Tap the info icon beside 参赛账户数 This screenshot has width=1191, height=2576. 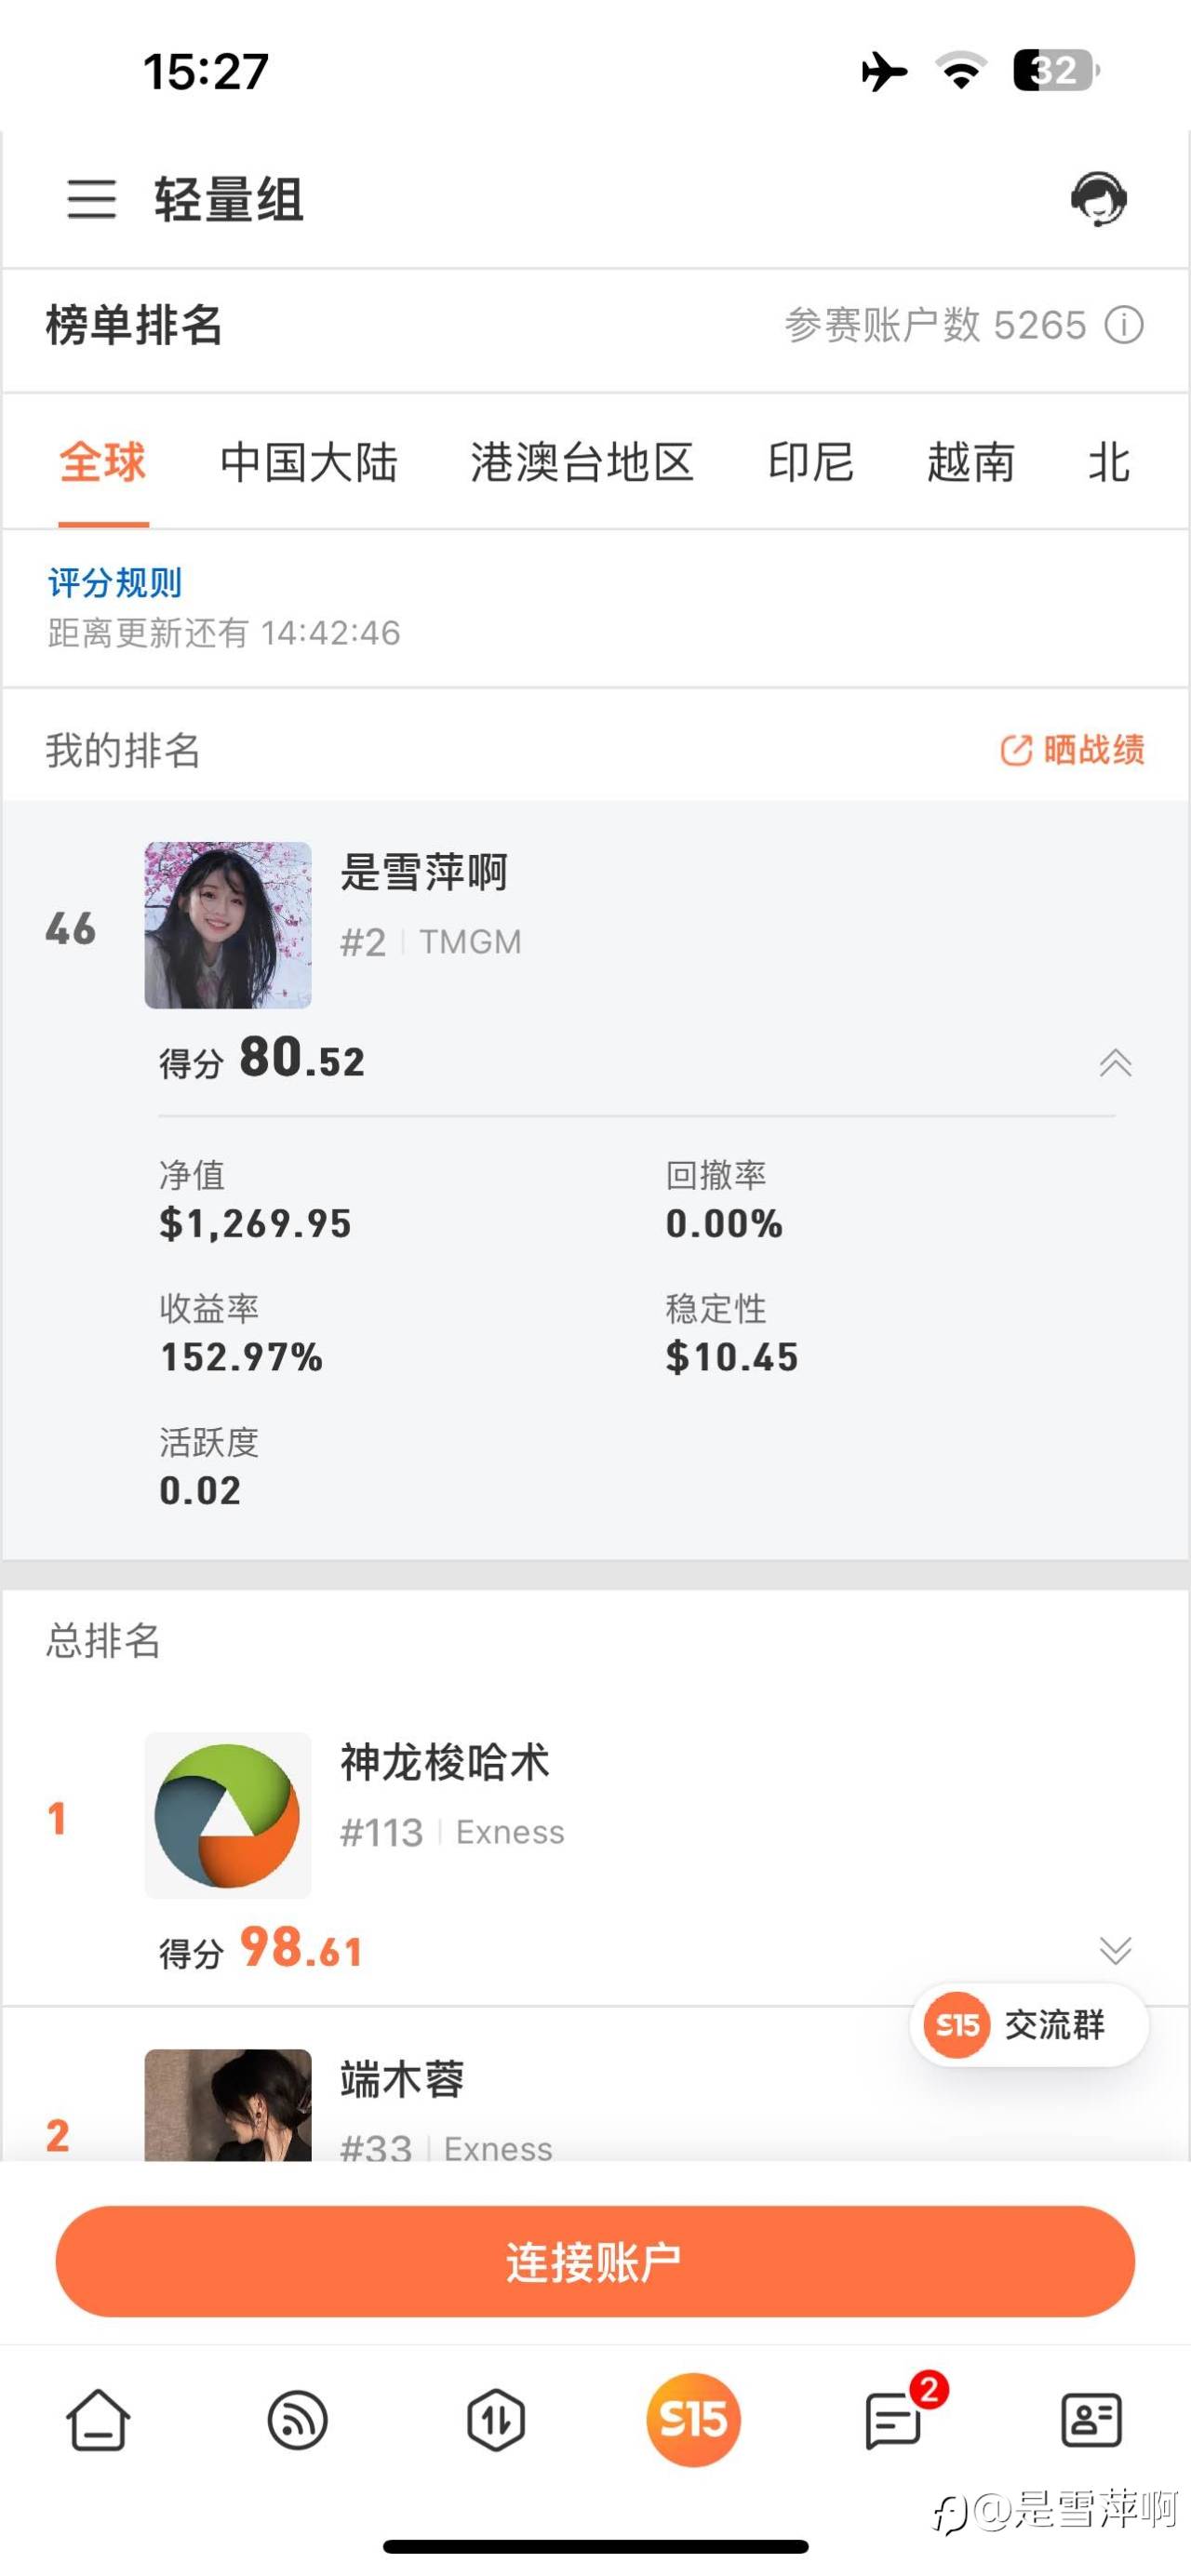[x=1124, y=325]
